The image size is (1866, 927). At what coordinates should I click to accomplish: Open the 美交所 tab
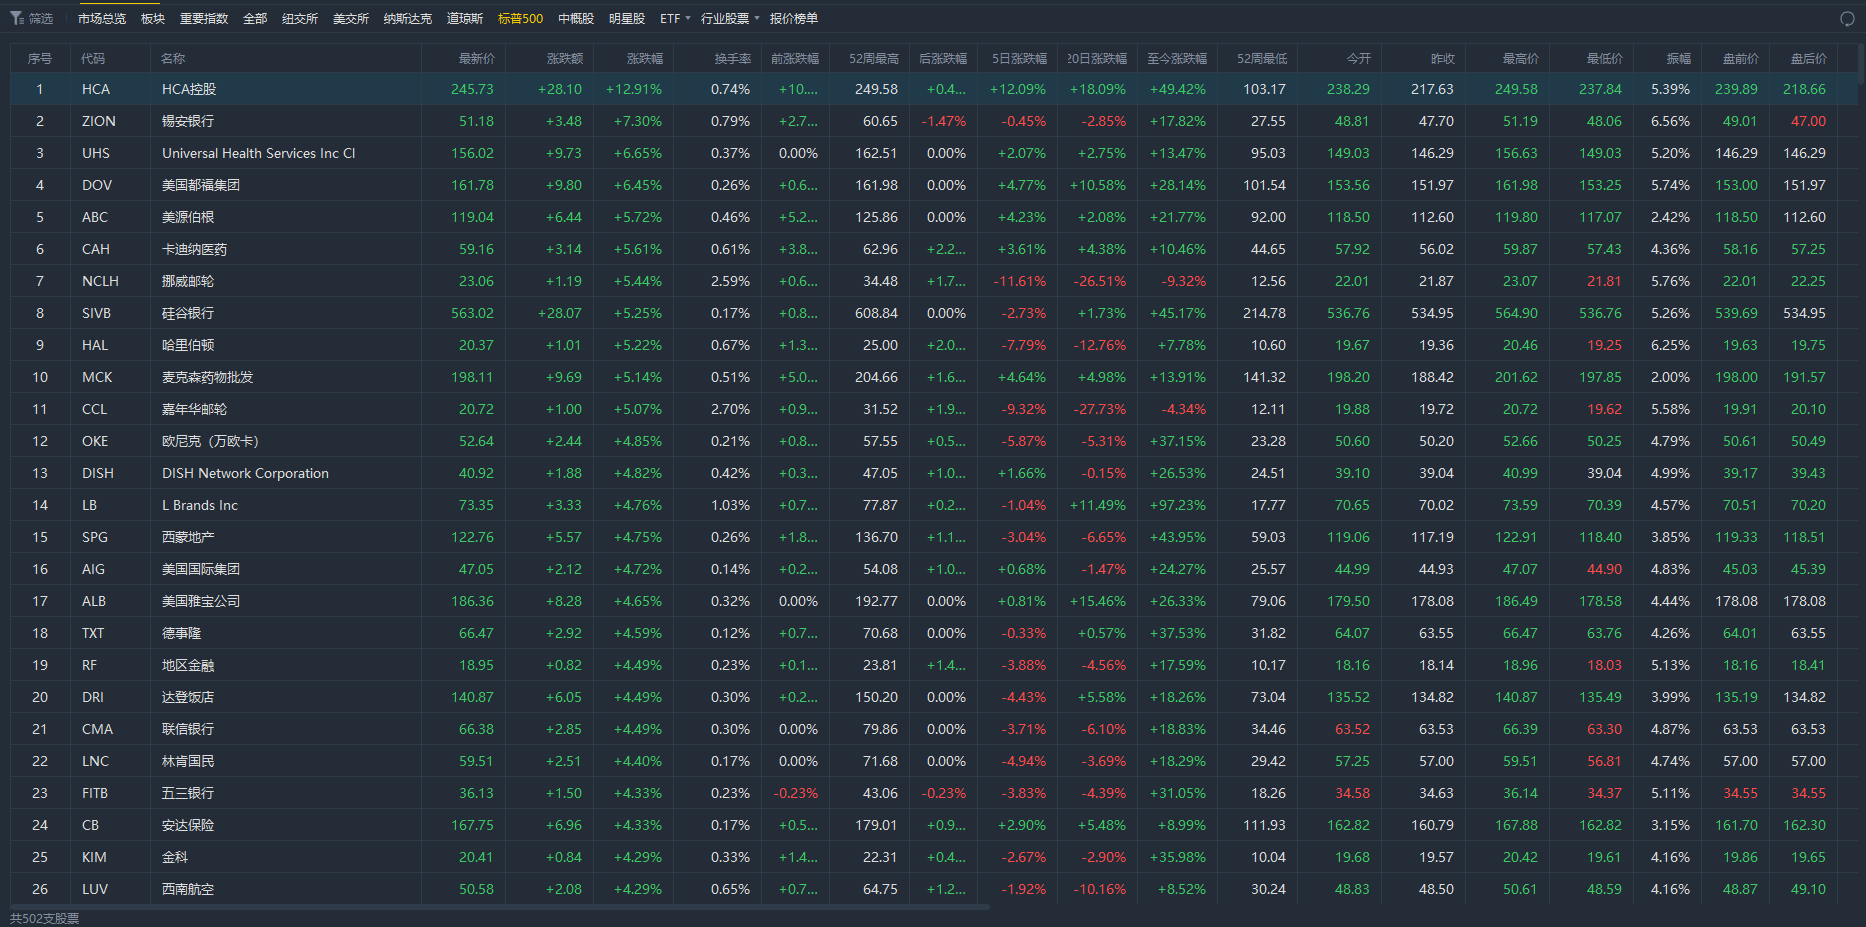pos(351,18)
